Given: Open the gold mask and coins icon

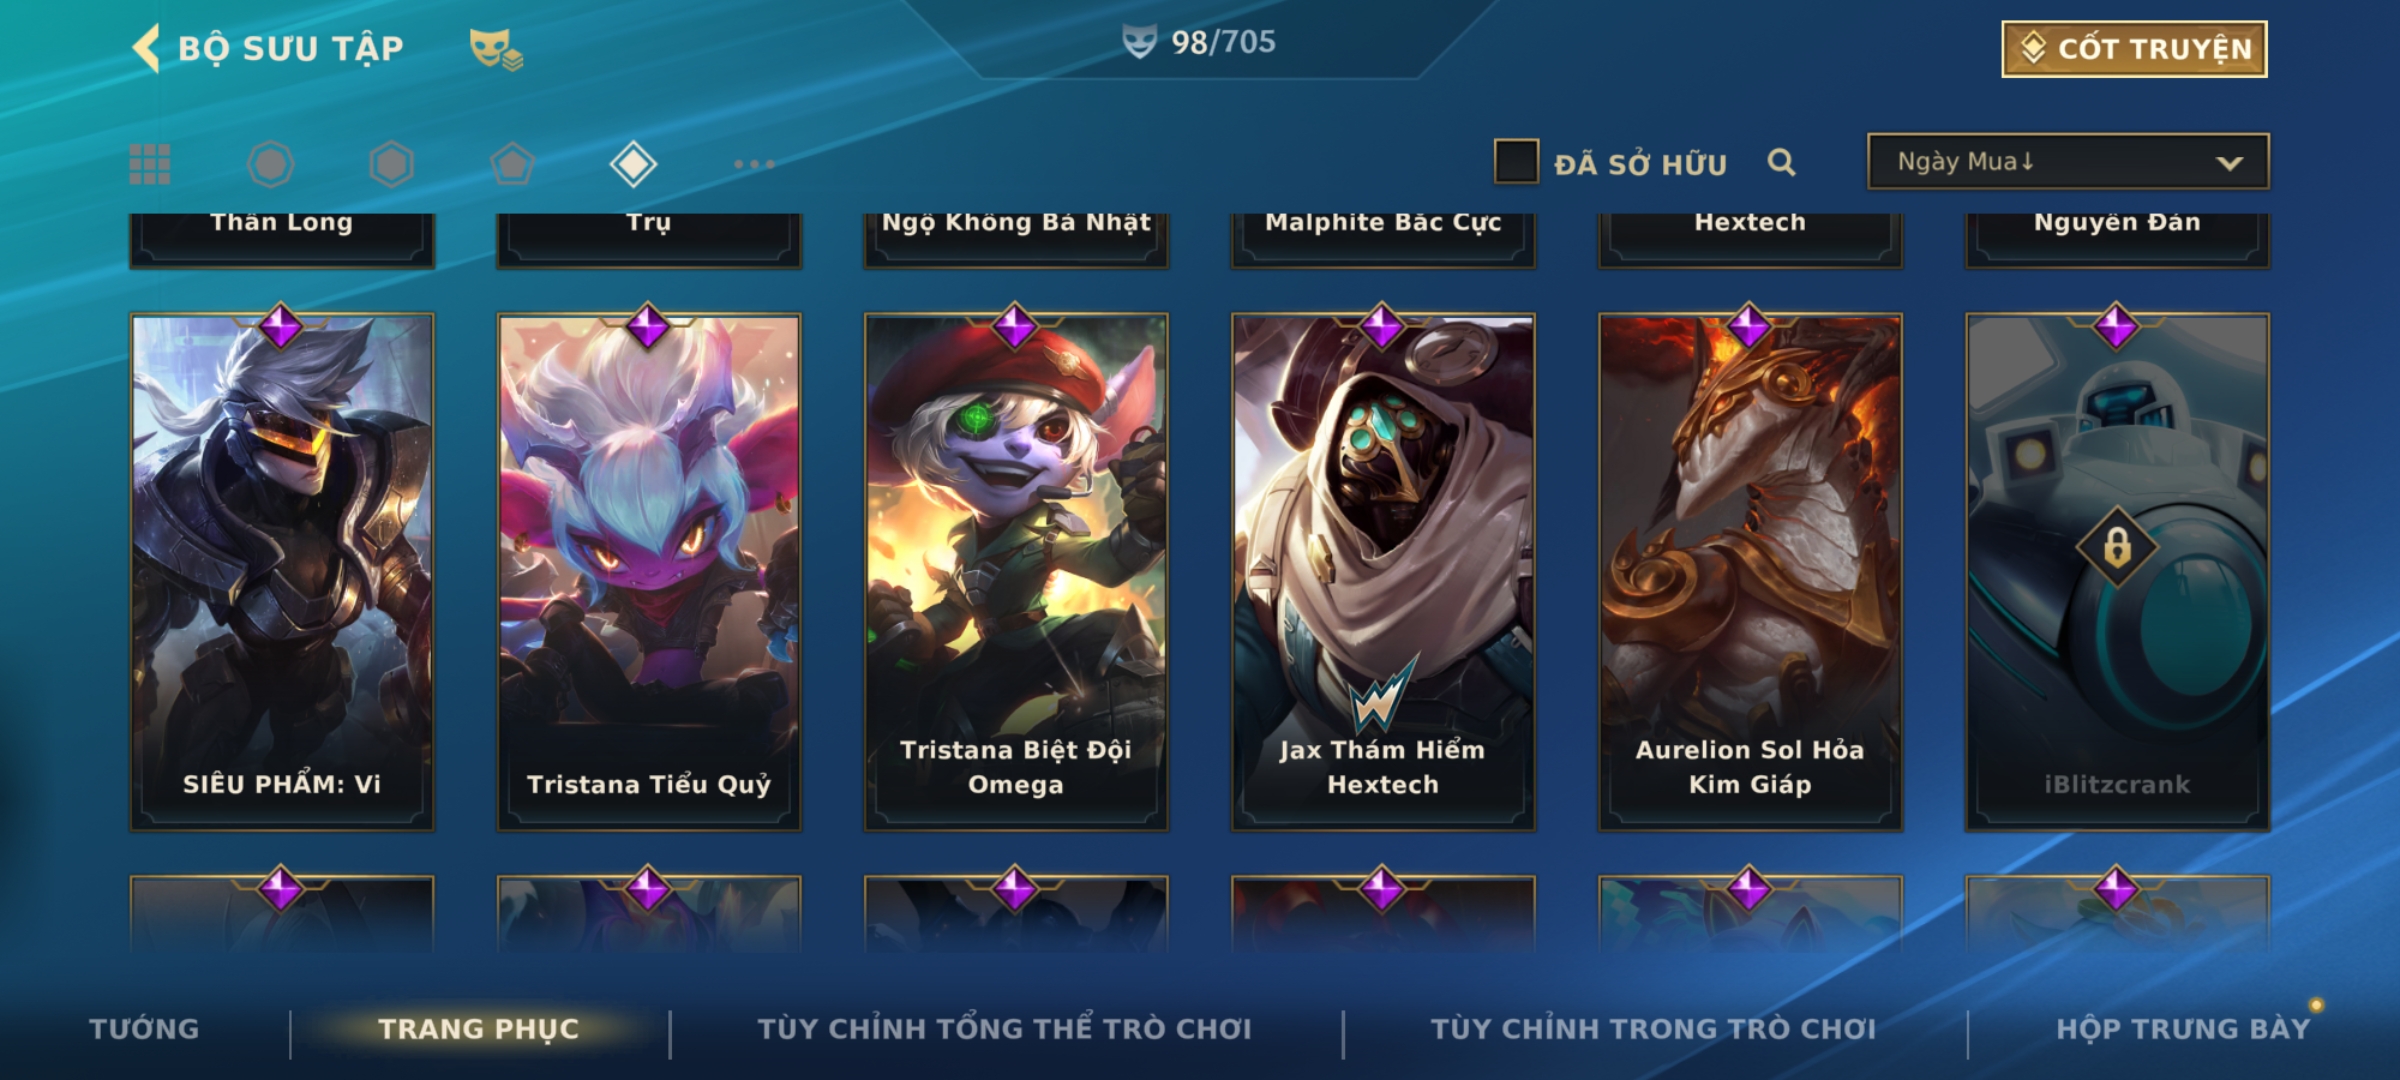Looking at the screenshot, I should pos(496,49).
